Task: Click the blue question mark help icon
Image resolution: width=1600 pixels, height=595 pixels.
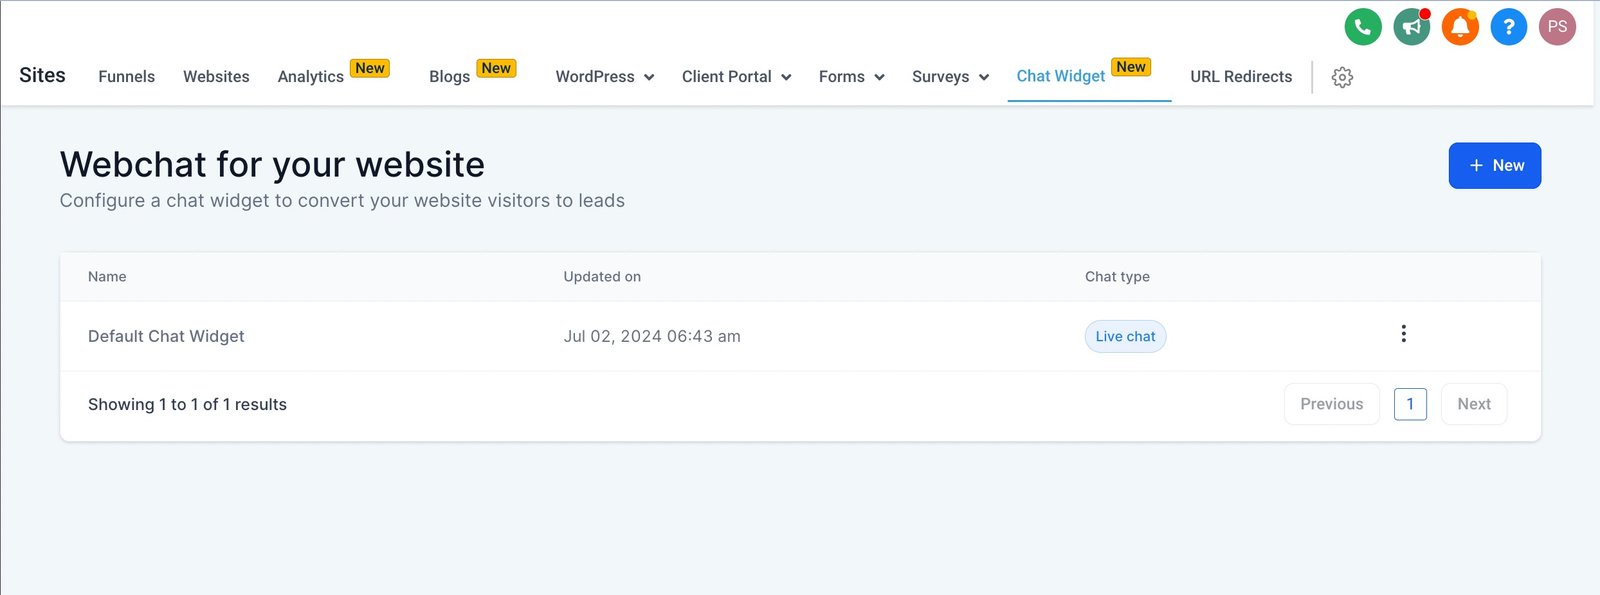Action: coord(1508,27)
